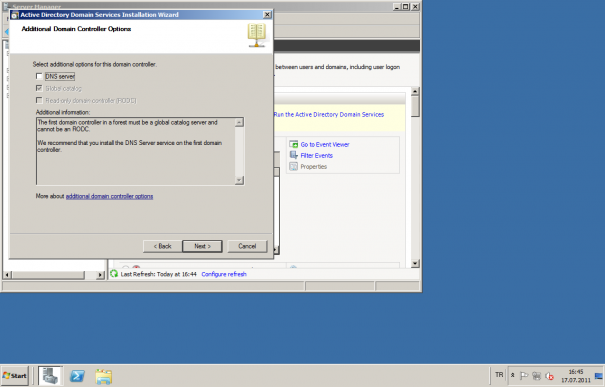Go back with the Back button
The image size is (605, 387).
pos(162,246)
